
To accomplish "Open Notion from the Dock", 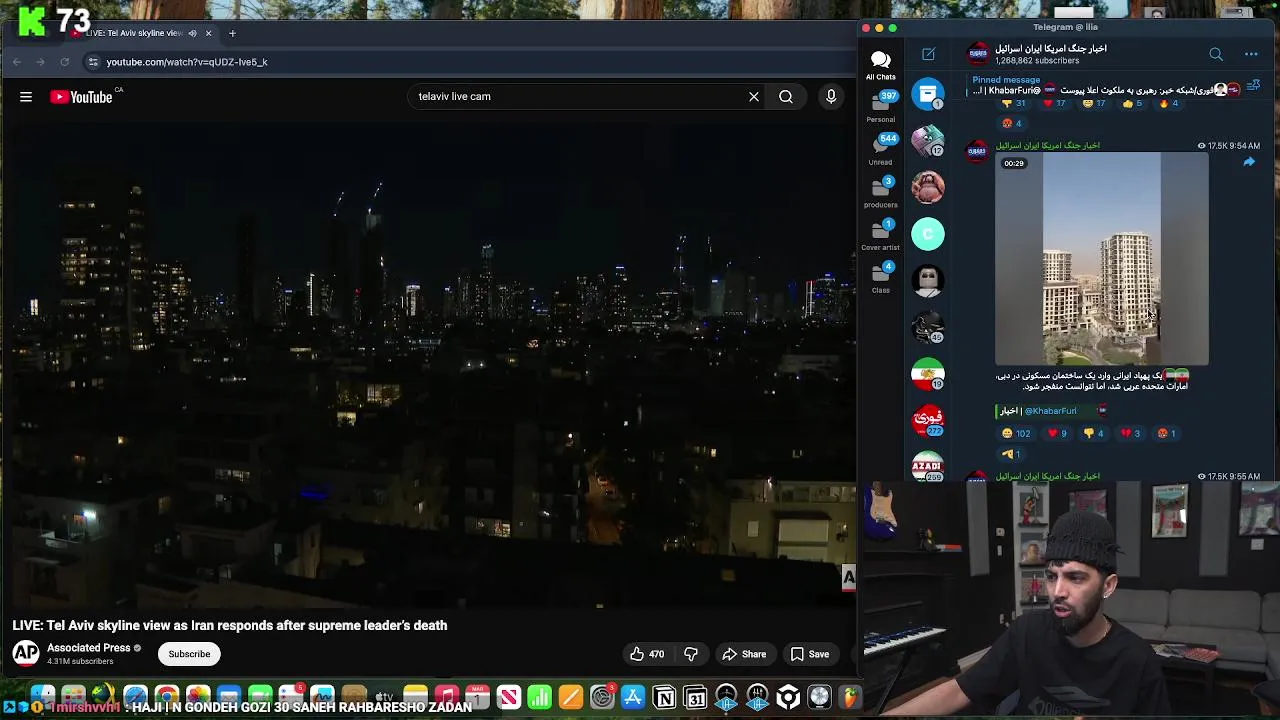I will point(664,697).
